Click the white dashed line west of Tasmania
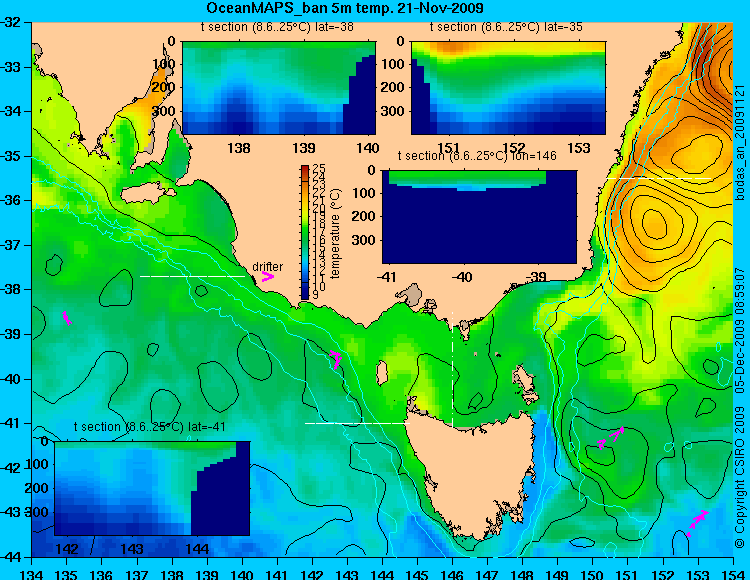Viewport: 750px width, 580px height. point(357,423)
